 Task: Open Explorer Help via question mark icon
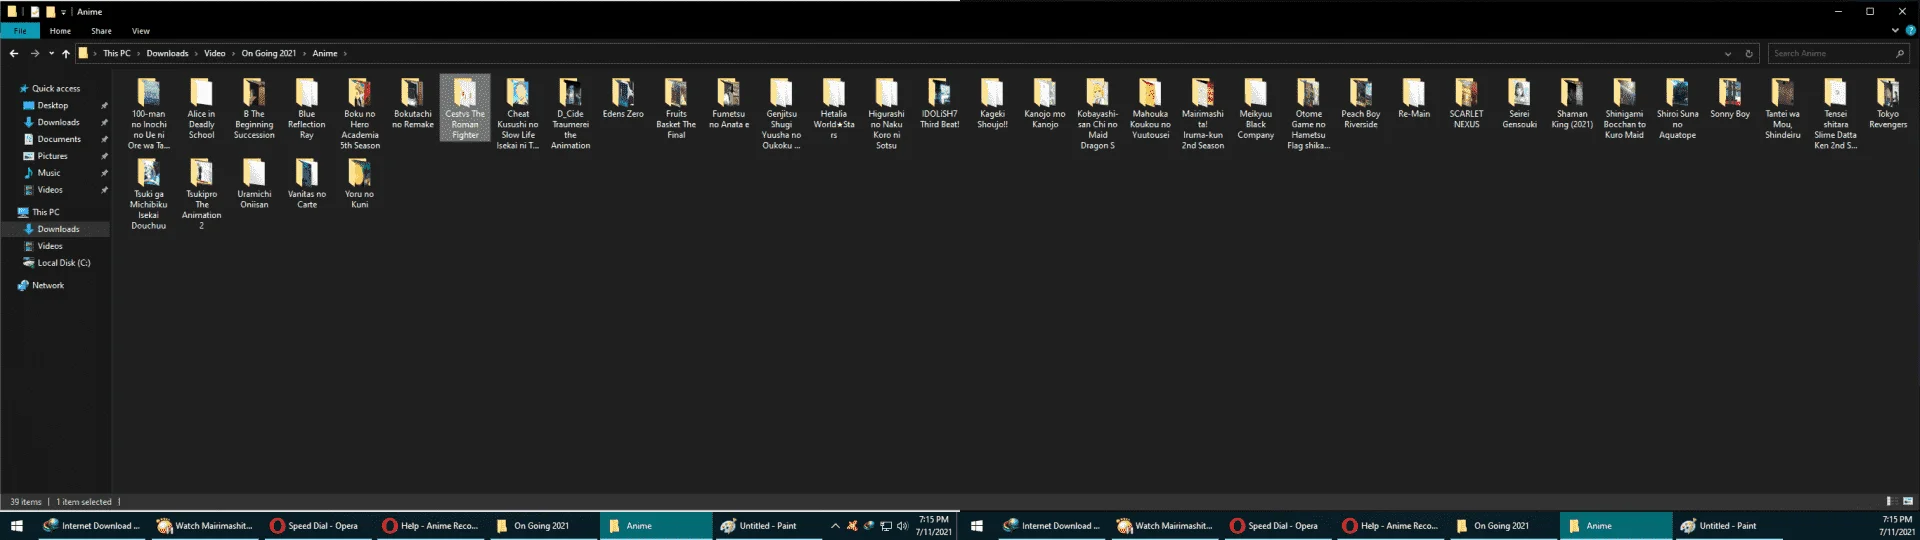pyautogui.click(x=1911, y=31)
